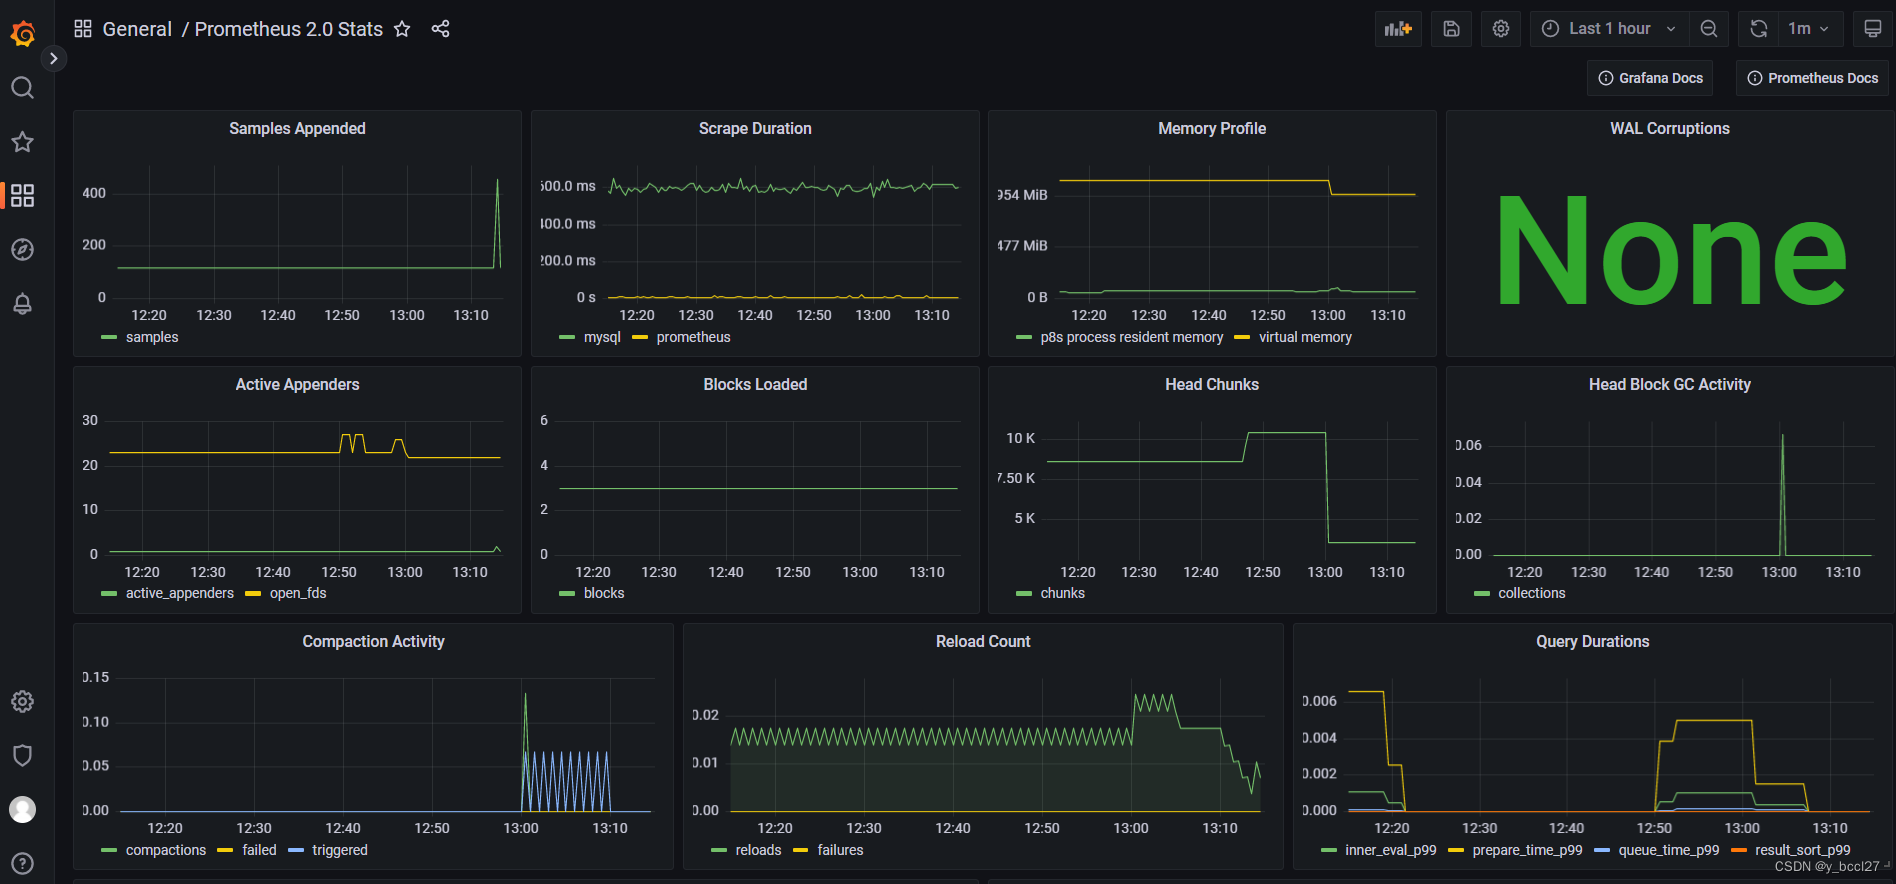1896x884 pixels.
Task: Open the WAL Corruptions panel menu
Action: [x=1669, y=128]
